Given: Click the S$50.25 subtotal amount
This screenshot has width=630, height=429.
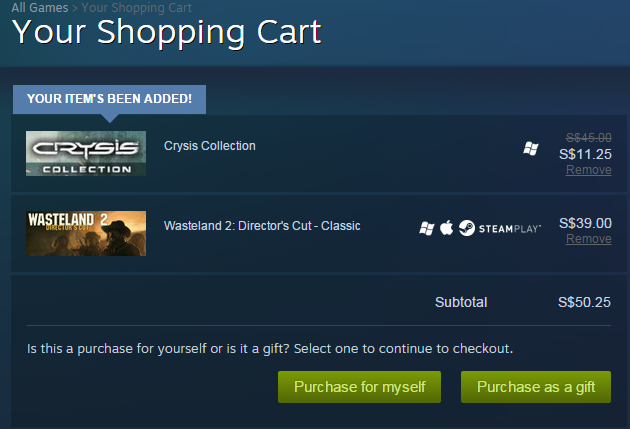Looking at the screenshot, I should 584,302.
